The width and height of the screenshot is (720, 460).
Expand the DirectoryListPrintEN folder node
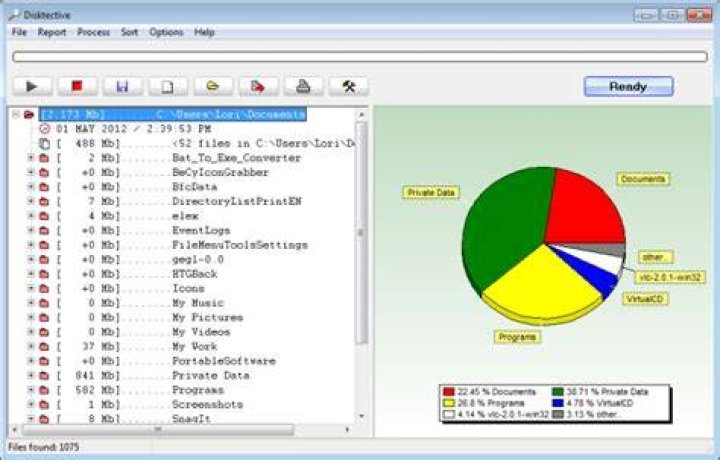tap(31, 201)
